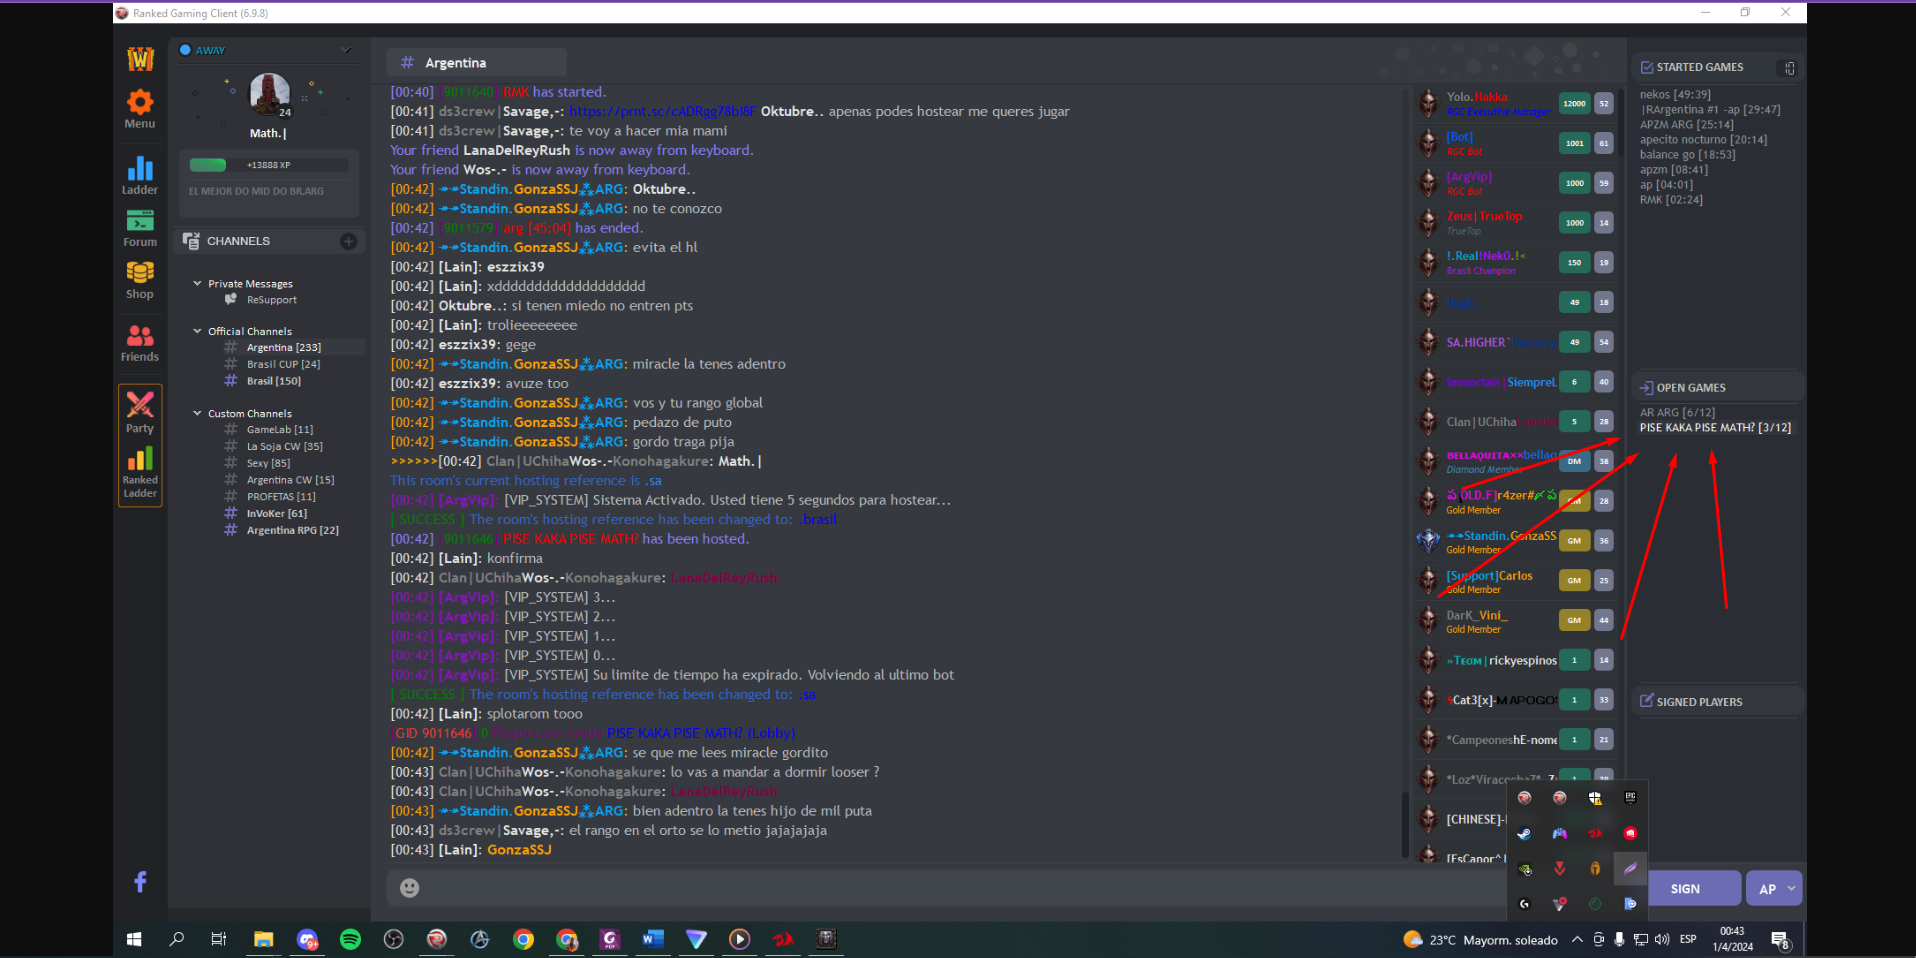This screenshot has height=958, width=1916.
Task: Open the Party section
Action: pyautogui.click(x=140, y=412)
